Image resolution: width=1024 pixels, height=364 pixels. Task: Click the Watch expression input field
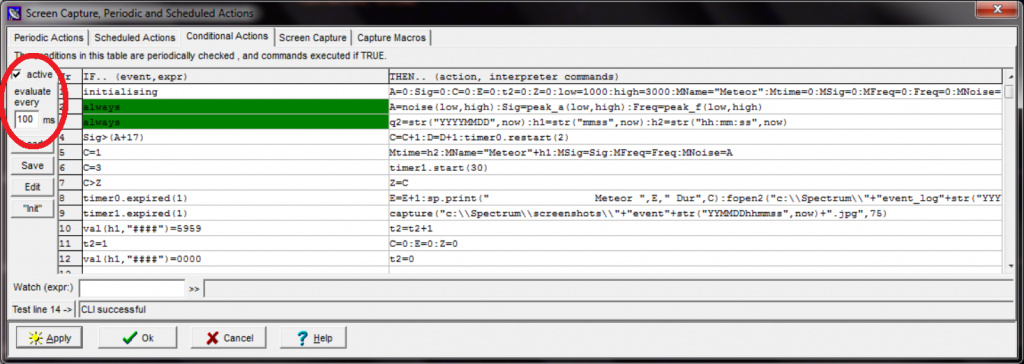click(133, 288)
